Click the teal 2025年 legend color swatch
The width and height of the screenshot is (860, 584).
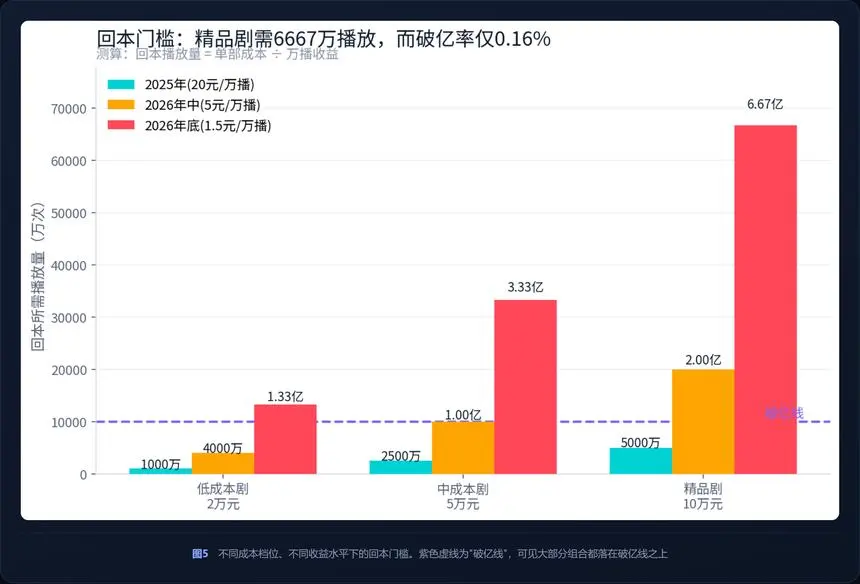coord(121,84)
